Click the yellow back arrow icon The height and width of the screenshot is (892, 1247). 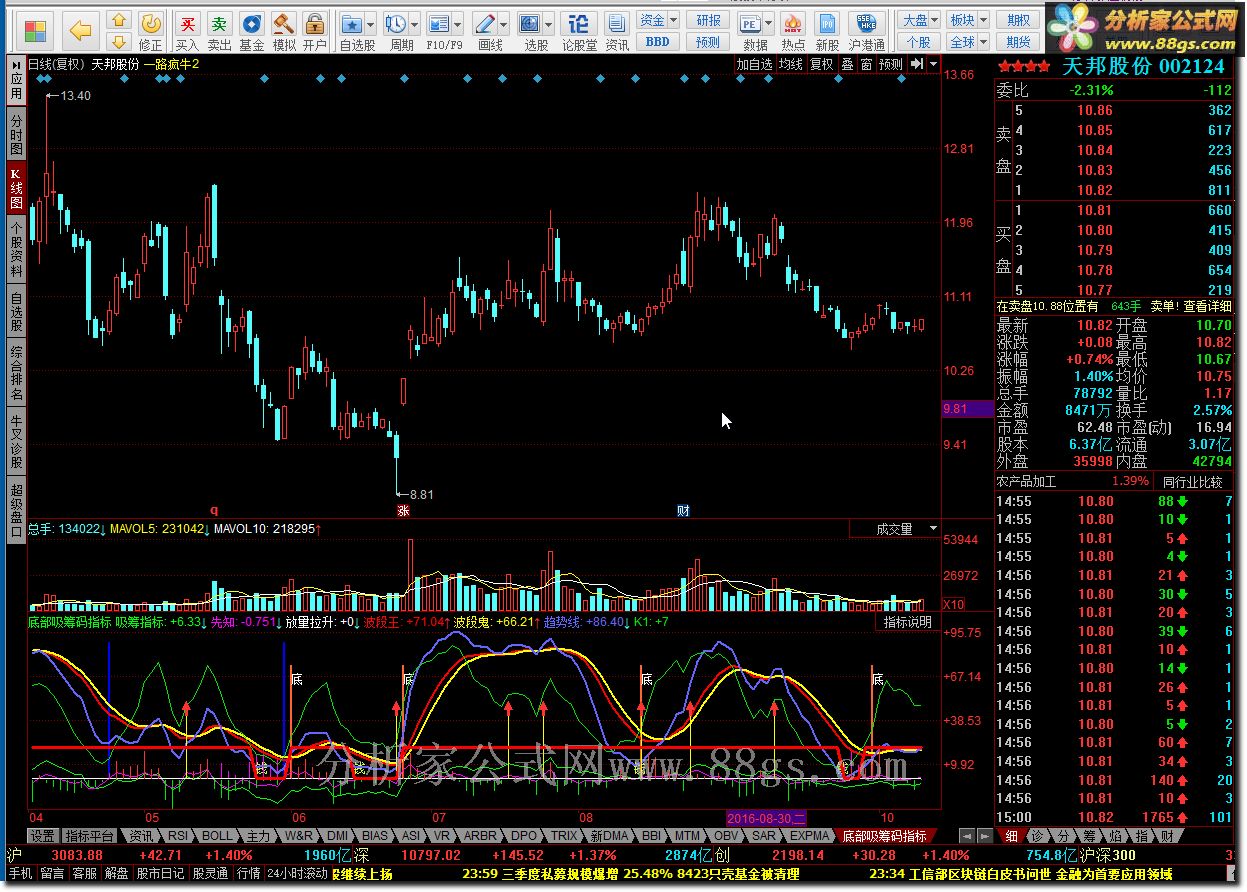click(x=81, y=30)
